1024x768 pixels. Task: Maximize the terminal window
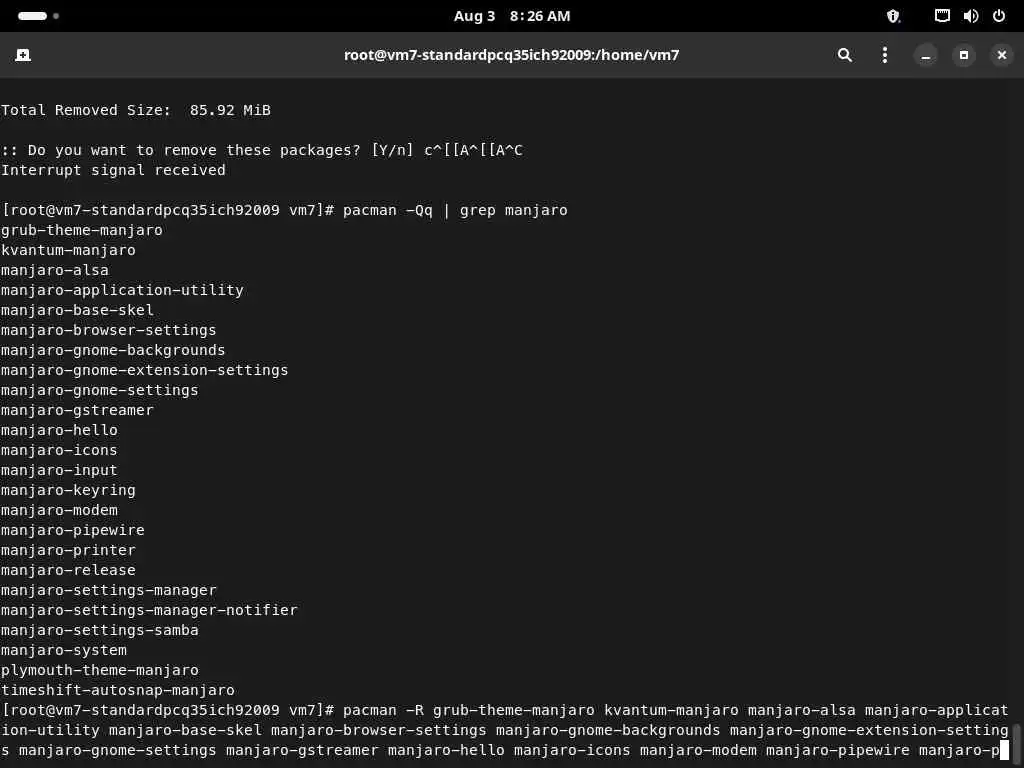[963, 56]
